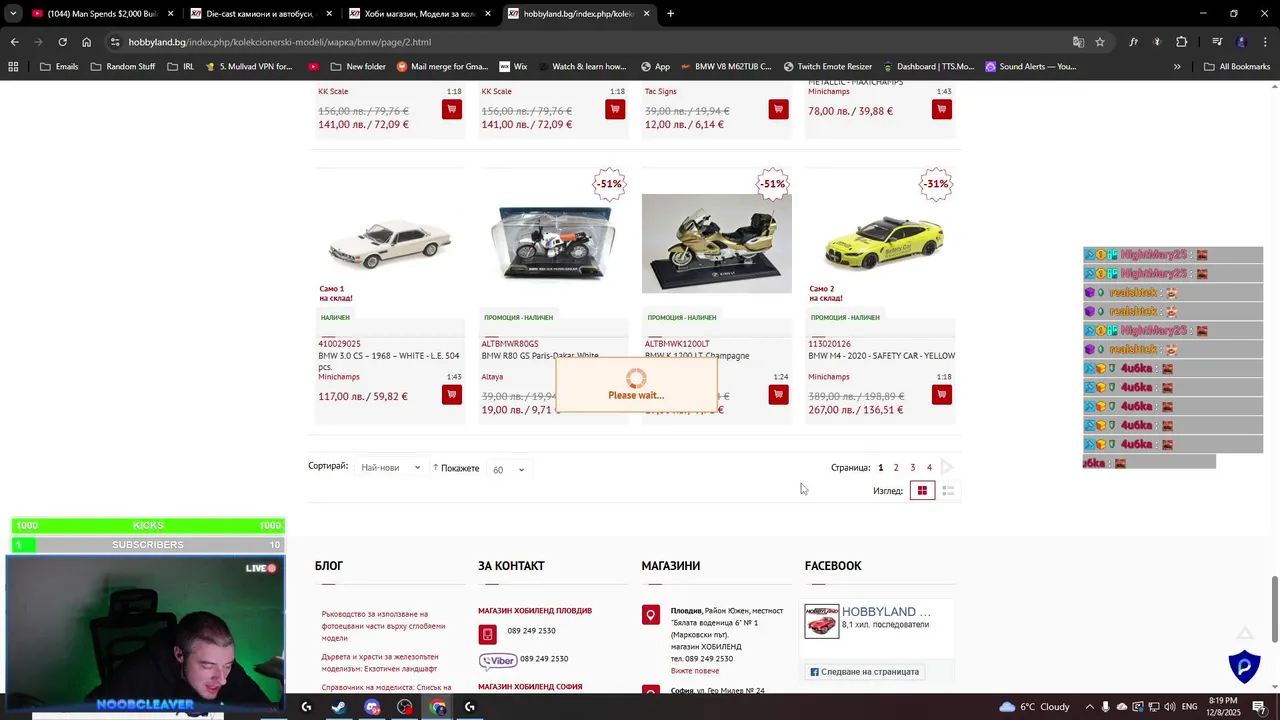Click the page vertical scrollbar thumb
The image size is (1280, 720).
coord(1274,610)
